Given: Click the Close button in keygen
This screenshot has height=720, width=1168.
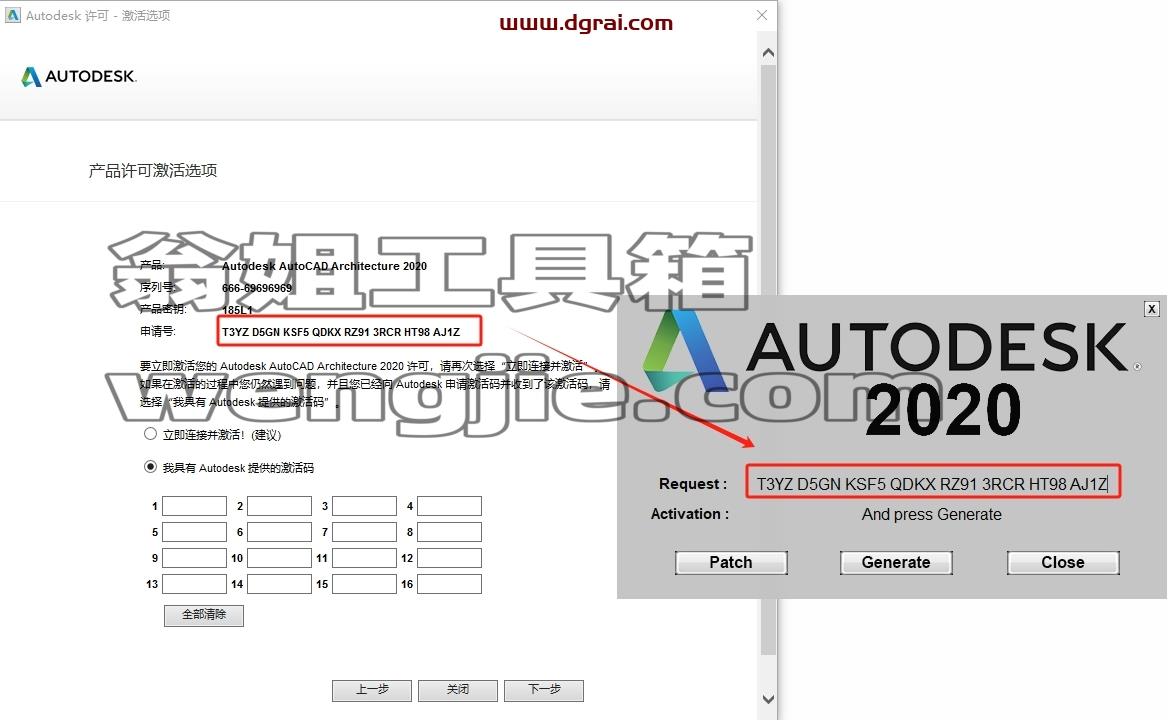Looking at the screenshot, I should tap(1063, 563).
